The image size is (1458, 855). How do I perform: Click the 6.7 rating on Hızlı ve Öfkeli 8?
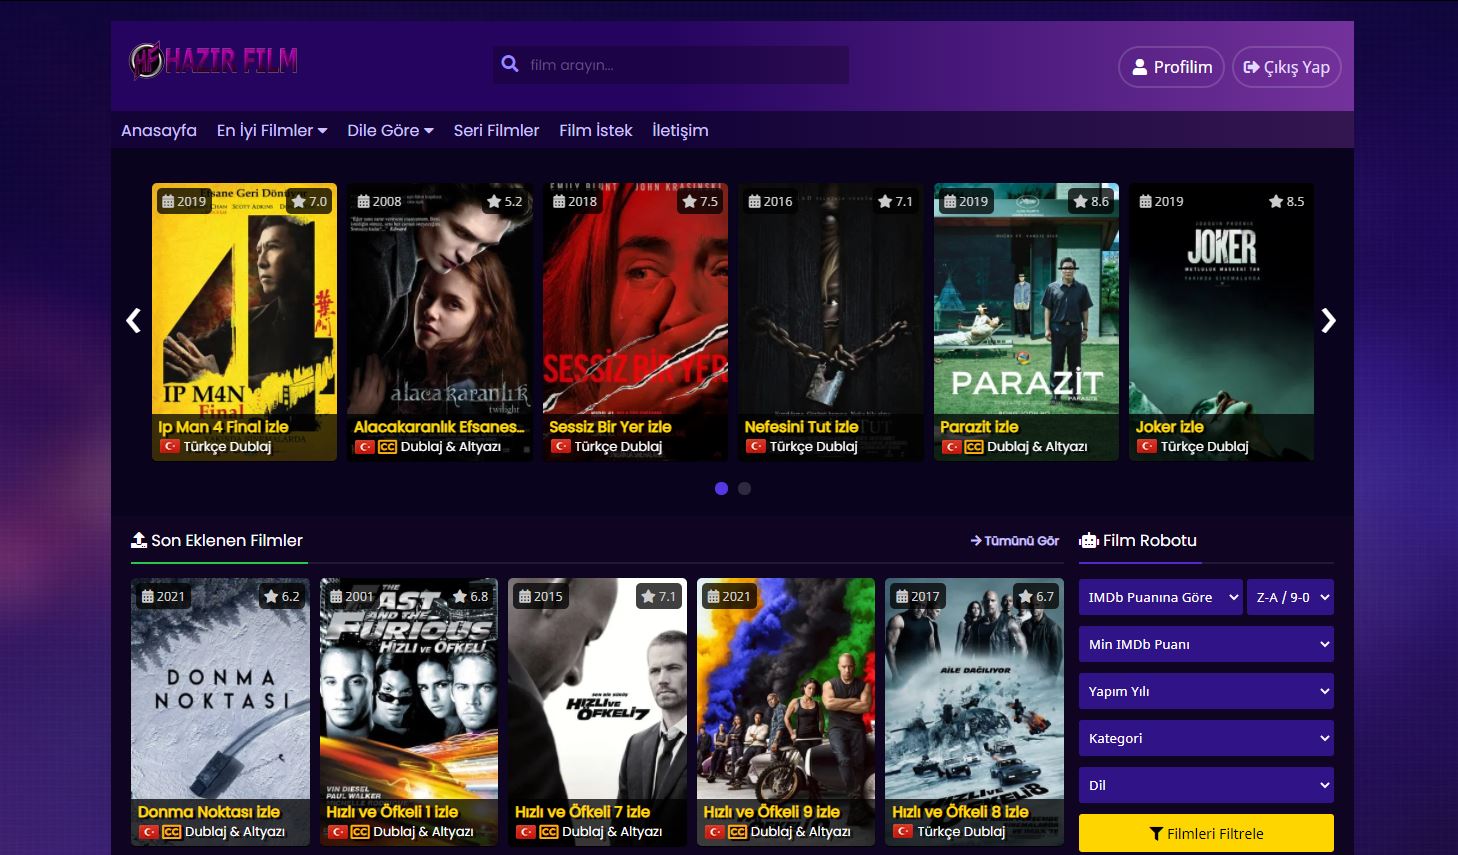pos(1036,596)
